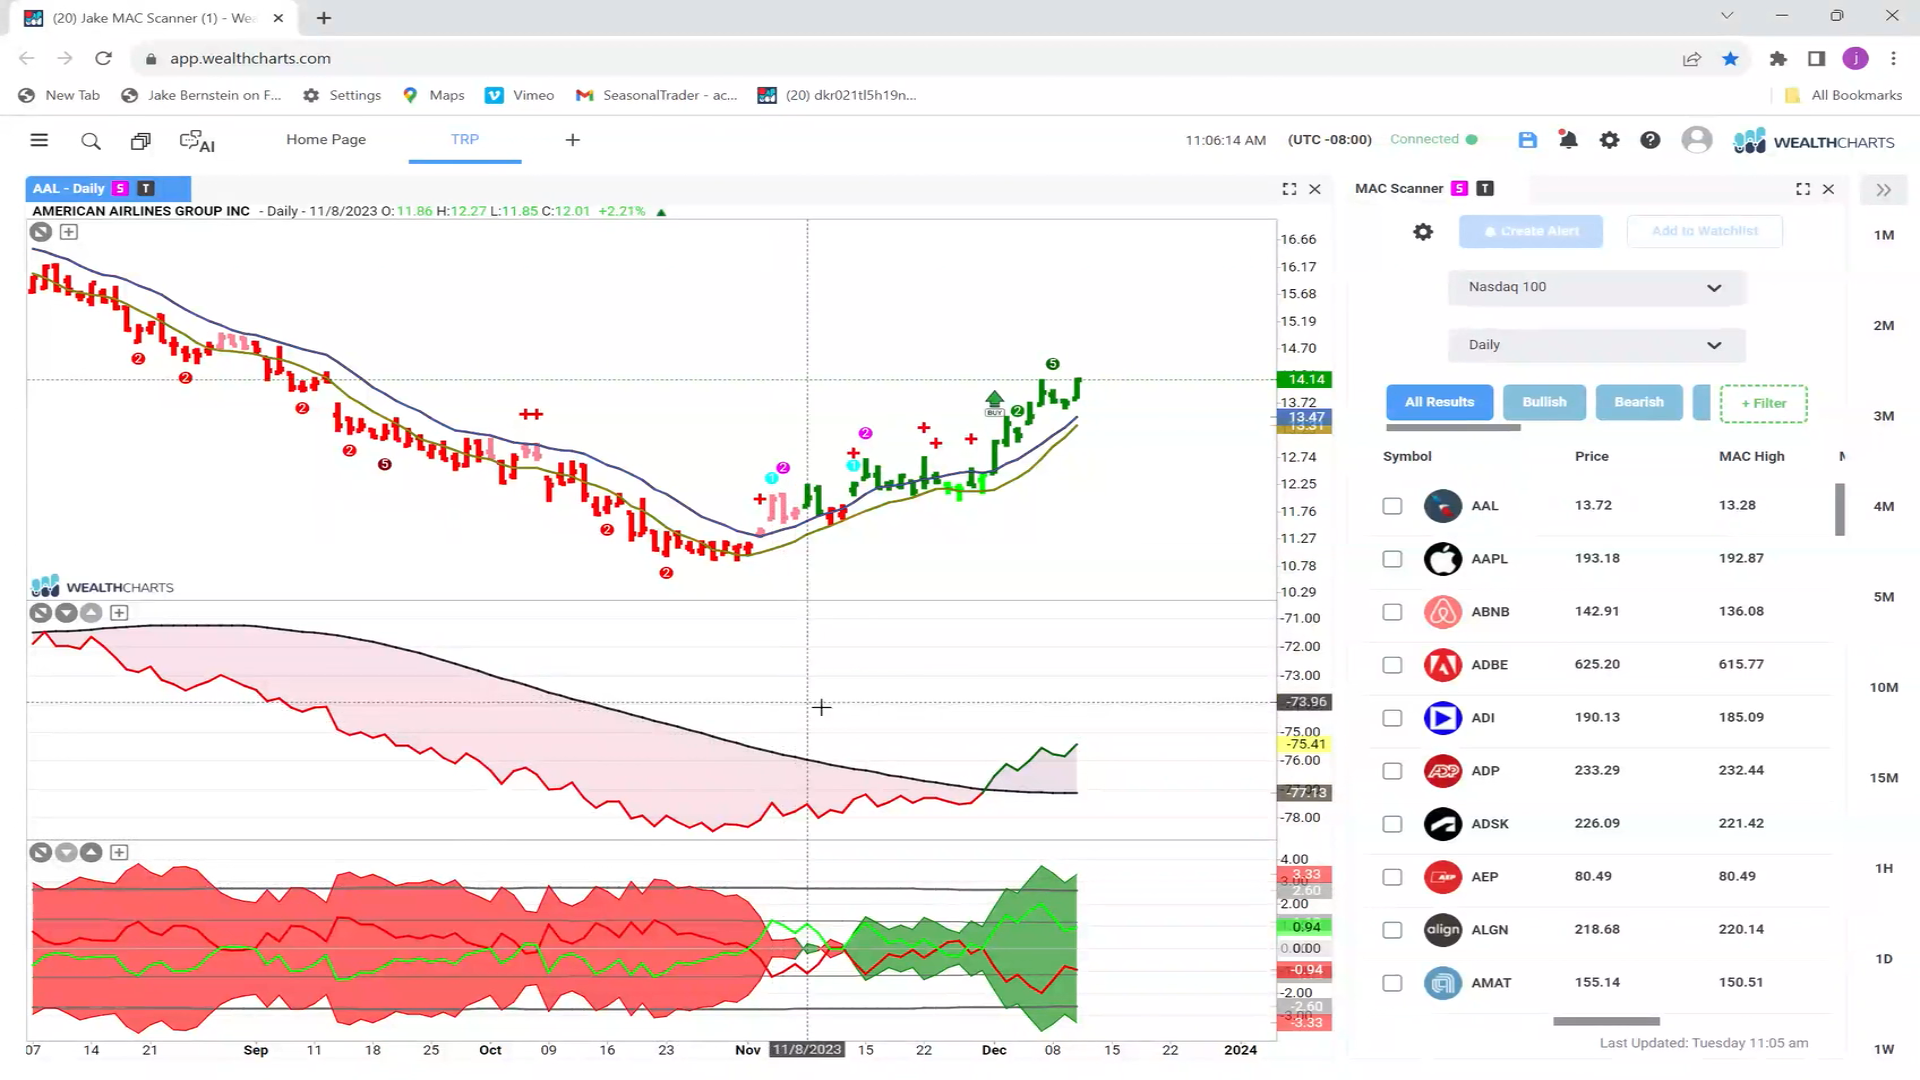1920x1080 pixels.
Task: Click the T badge on MAC Scanner header
Action: (x=1485, y=188)
